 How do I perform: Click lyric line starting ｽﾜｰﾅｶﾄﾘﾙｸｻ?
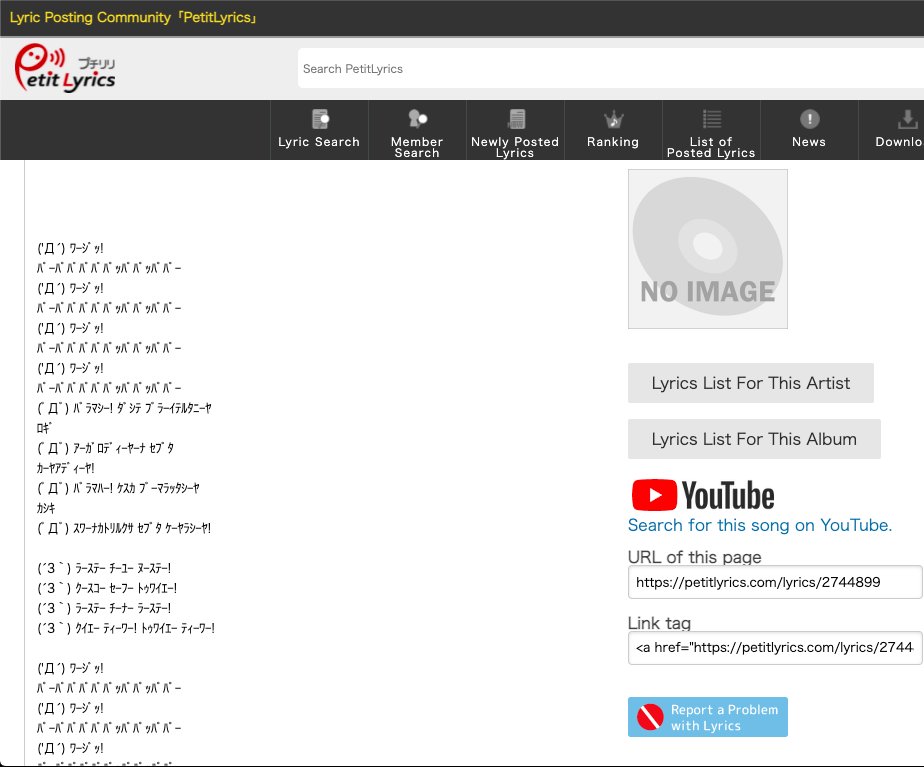pos(124,528)
